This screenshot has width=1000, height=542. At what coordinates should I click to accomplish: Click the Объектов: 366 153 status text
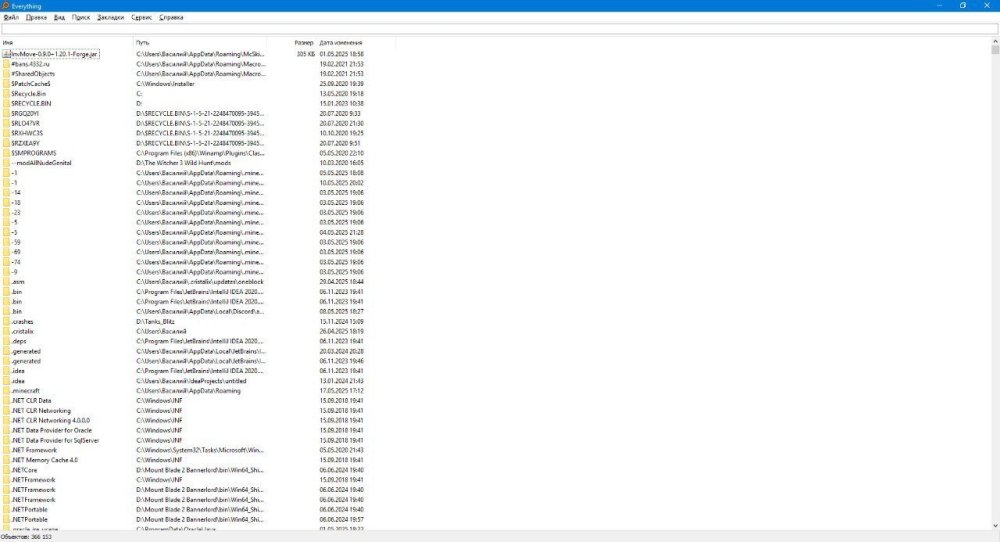coord(26,537)
